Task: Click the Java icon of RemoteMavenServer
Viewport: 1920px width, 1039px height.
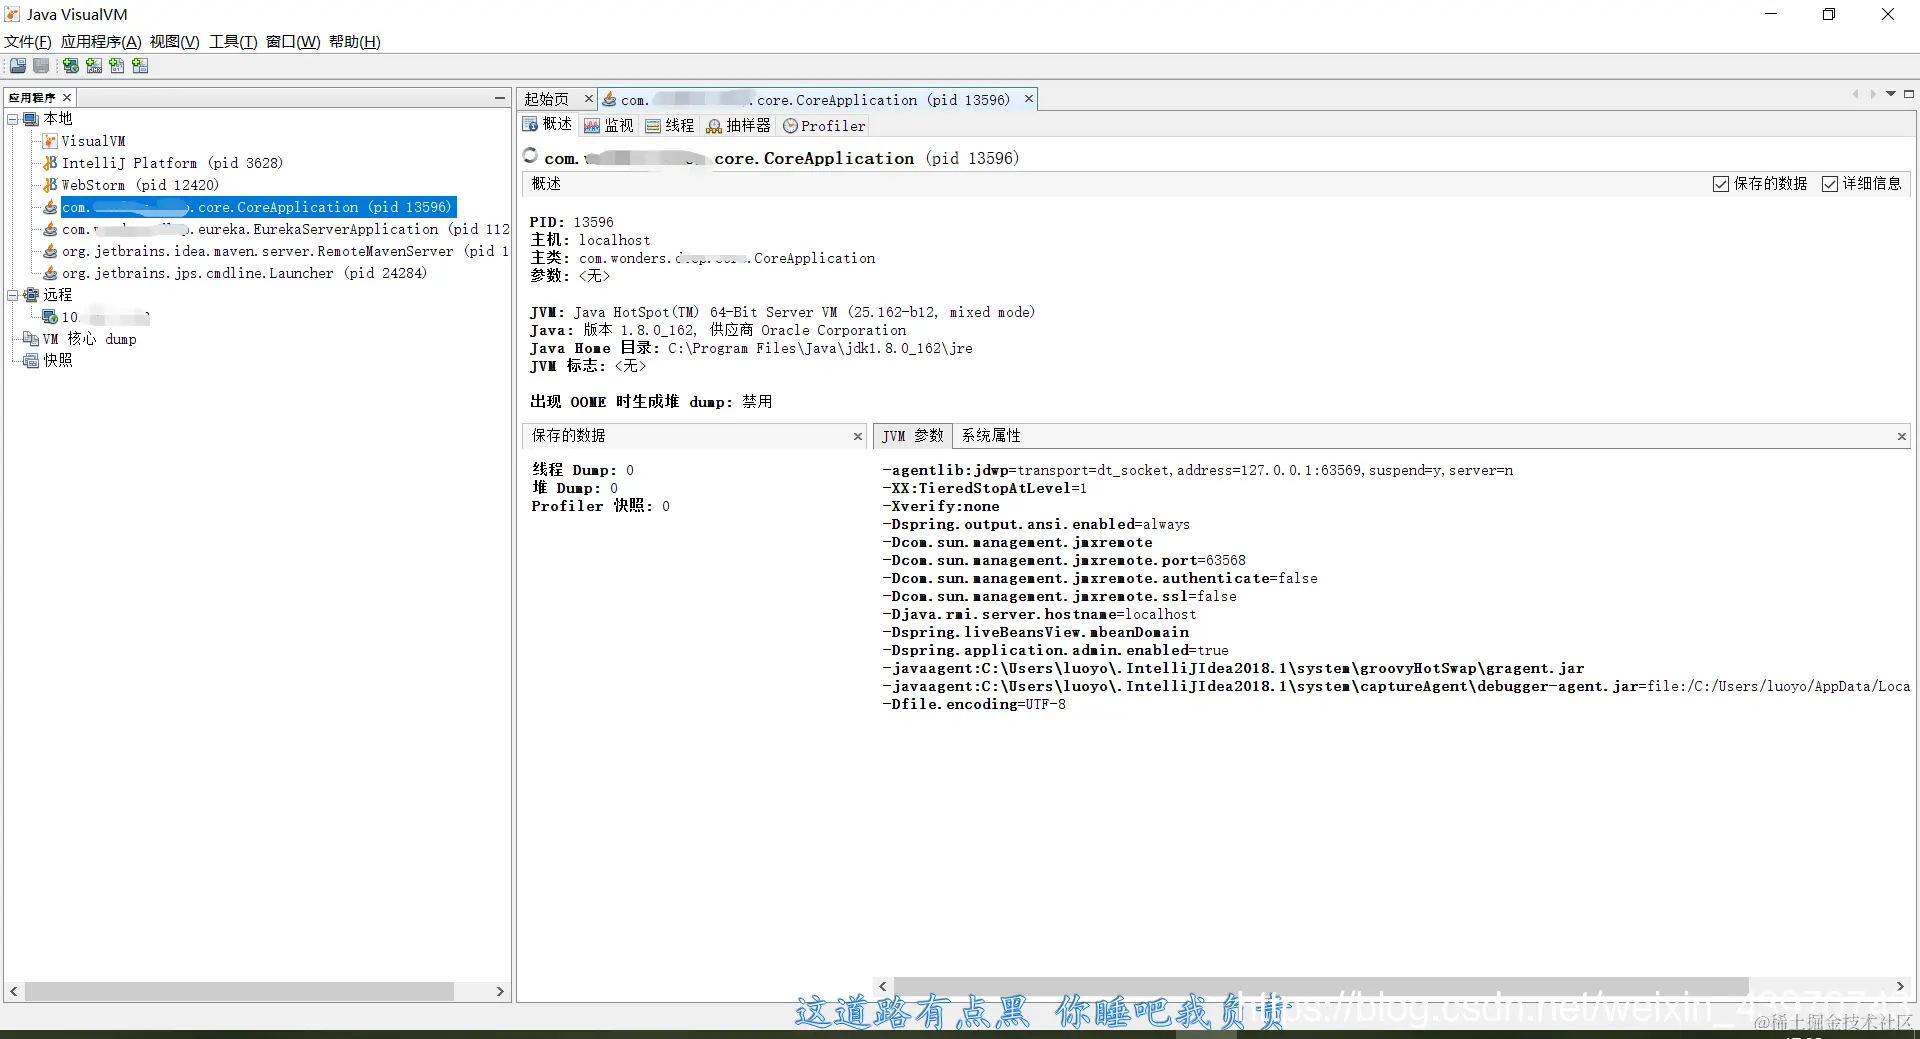Action: click(x=50, y=251)
